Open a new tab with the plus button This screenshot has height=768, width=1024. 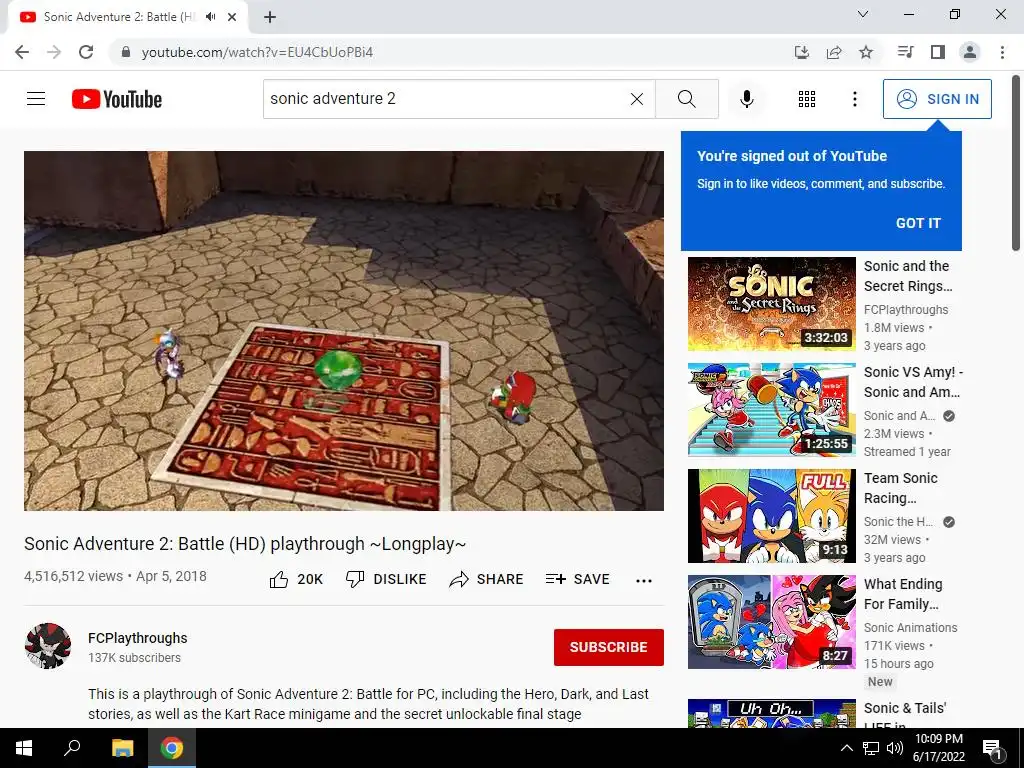coord(270,17)
